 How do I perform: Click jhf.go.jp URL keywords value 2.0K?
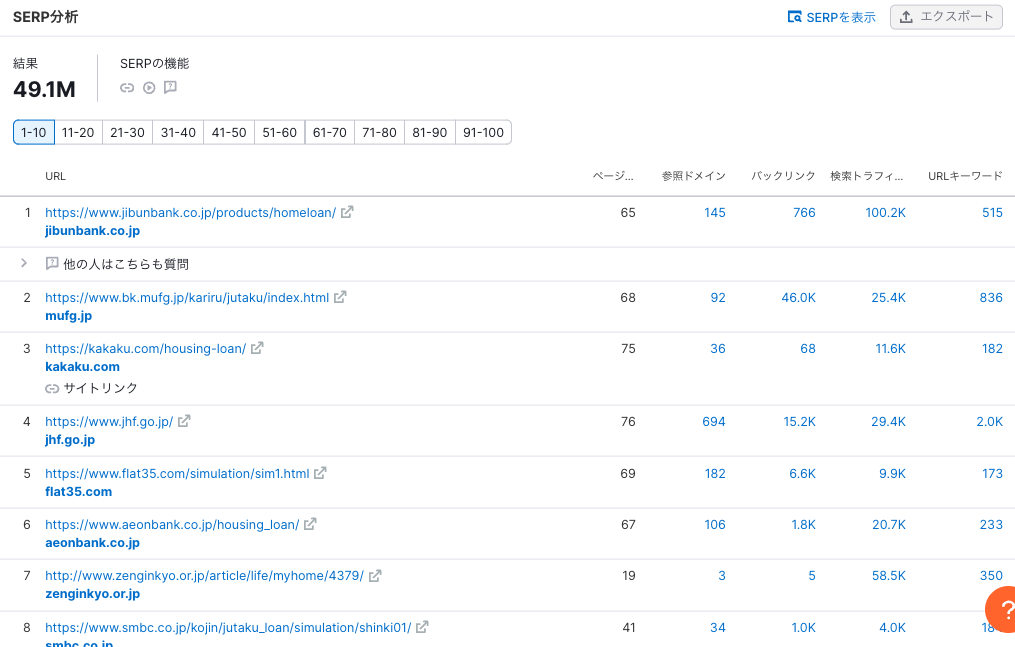coord(990,421)
